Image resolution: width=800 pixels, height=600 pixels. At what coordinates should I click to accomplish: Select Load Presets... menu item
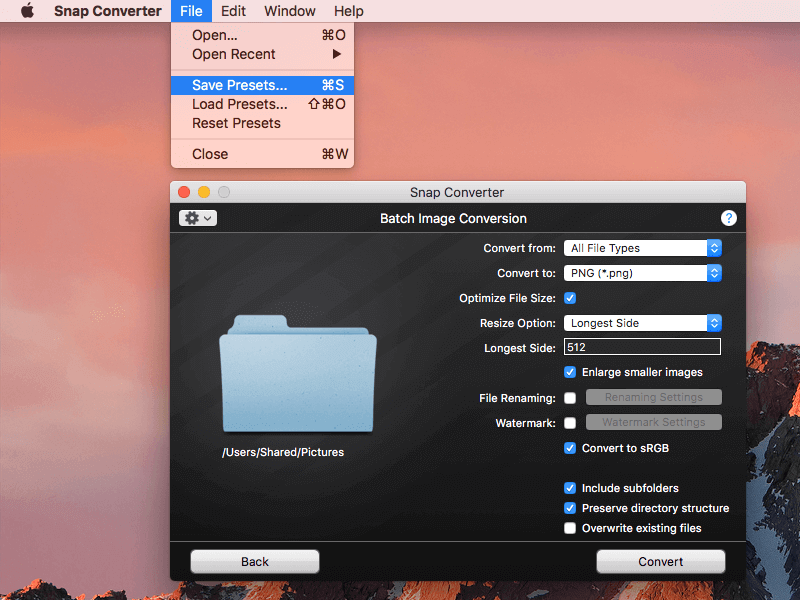click(262, 104)
